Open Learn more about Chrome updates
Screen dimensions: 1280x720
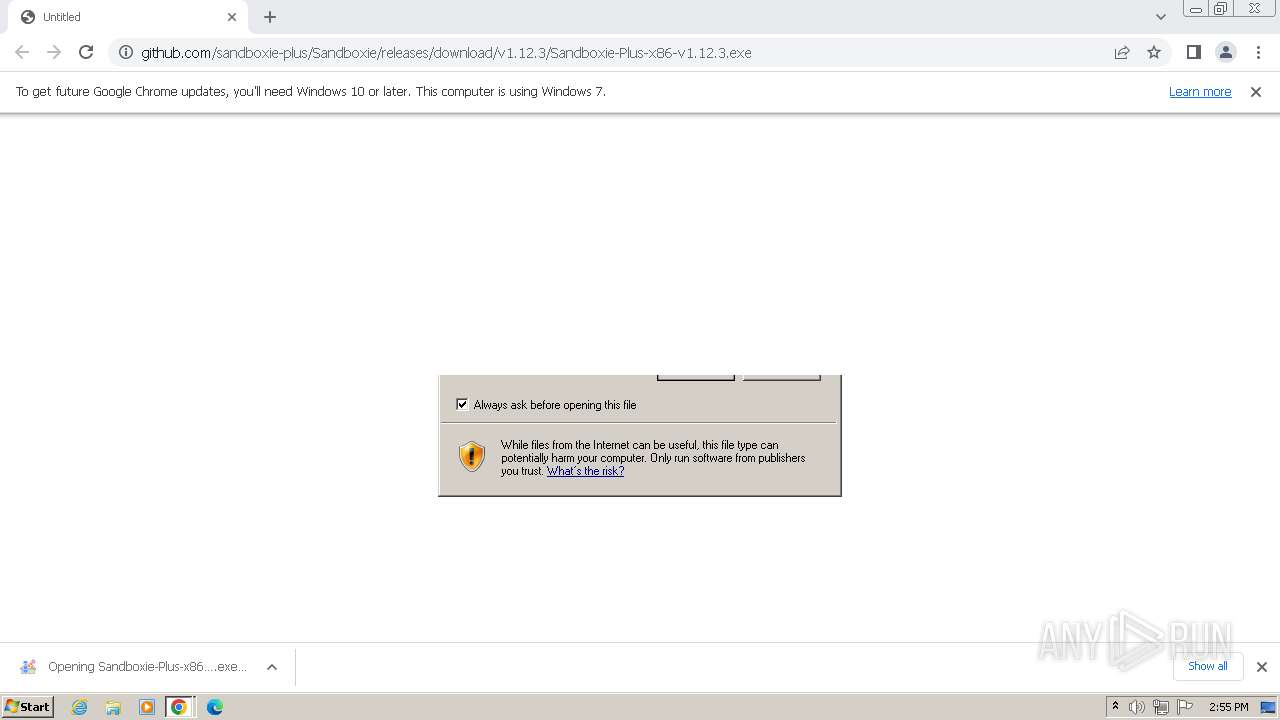pos(1200,91)
